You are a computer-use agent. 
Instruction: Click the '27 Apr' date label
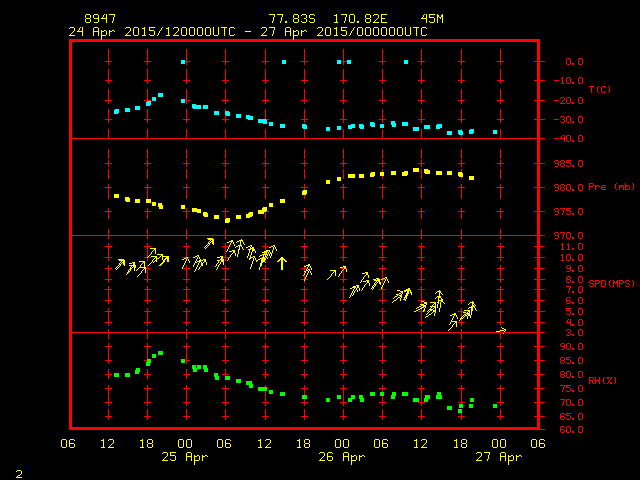[x=499, y=457]
